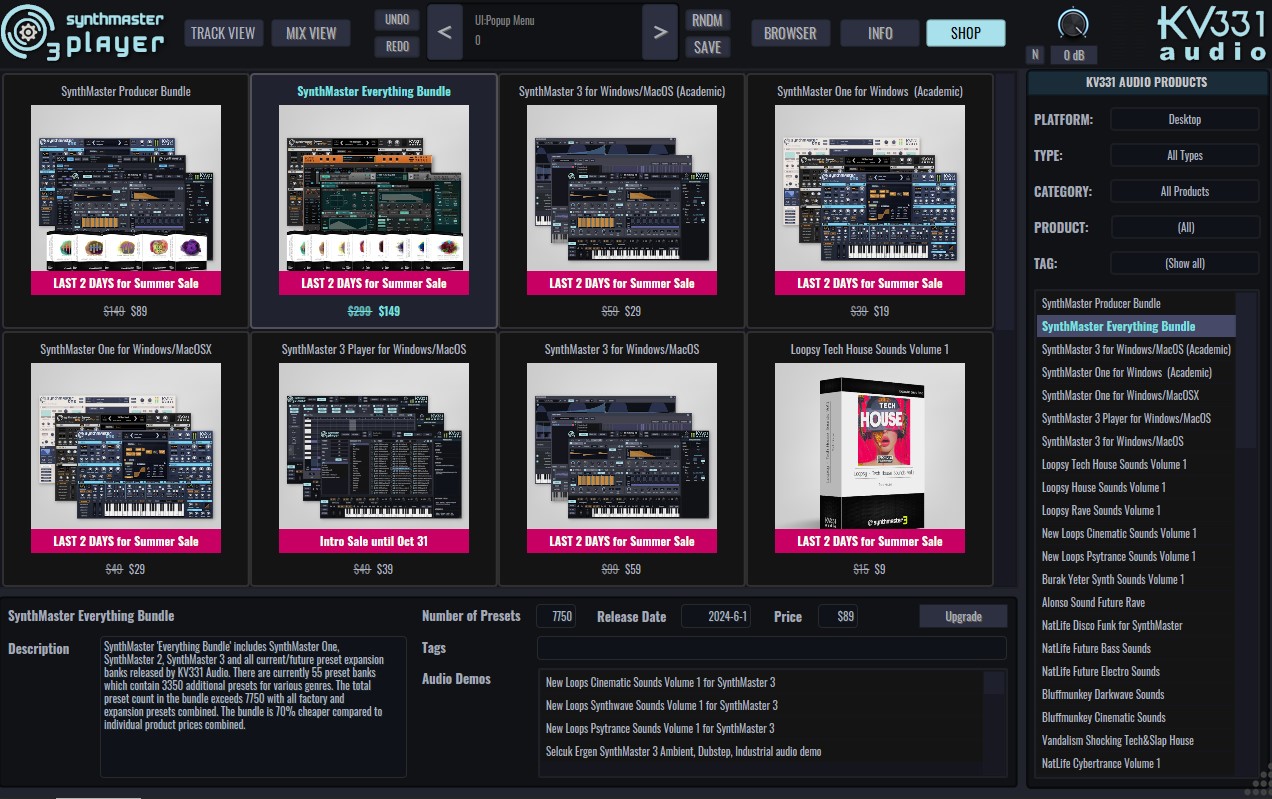Open the Track View
This screenshot has width=1272, height=799.
(222, 33)
